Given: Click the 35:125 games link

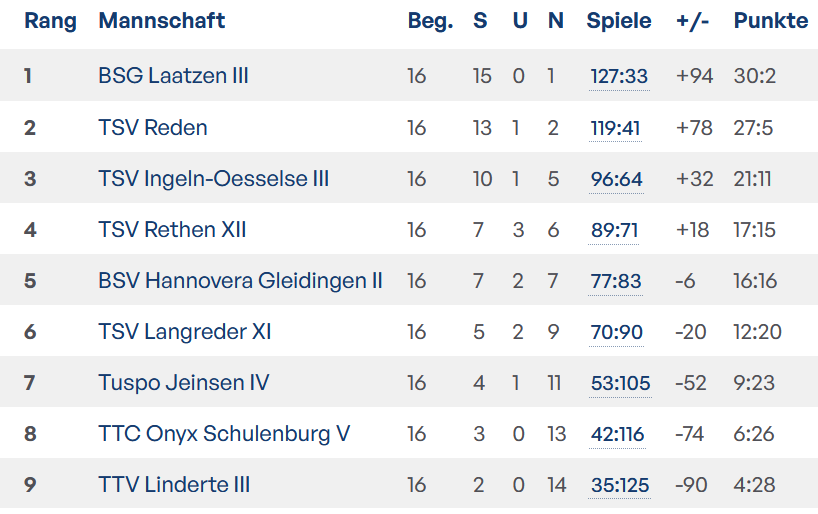Looking at the screenshot, I should 620,485.
